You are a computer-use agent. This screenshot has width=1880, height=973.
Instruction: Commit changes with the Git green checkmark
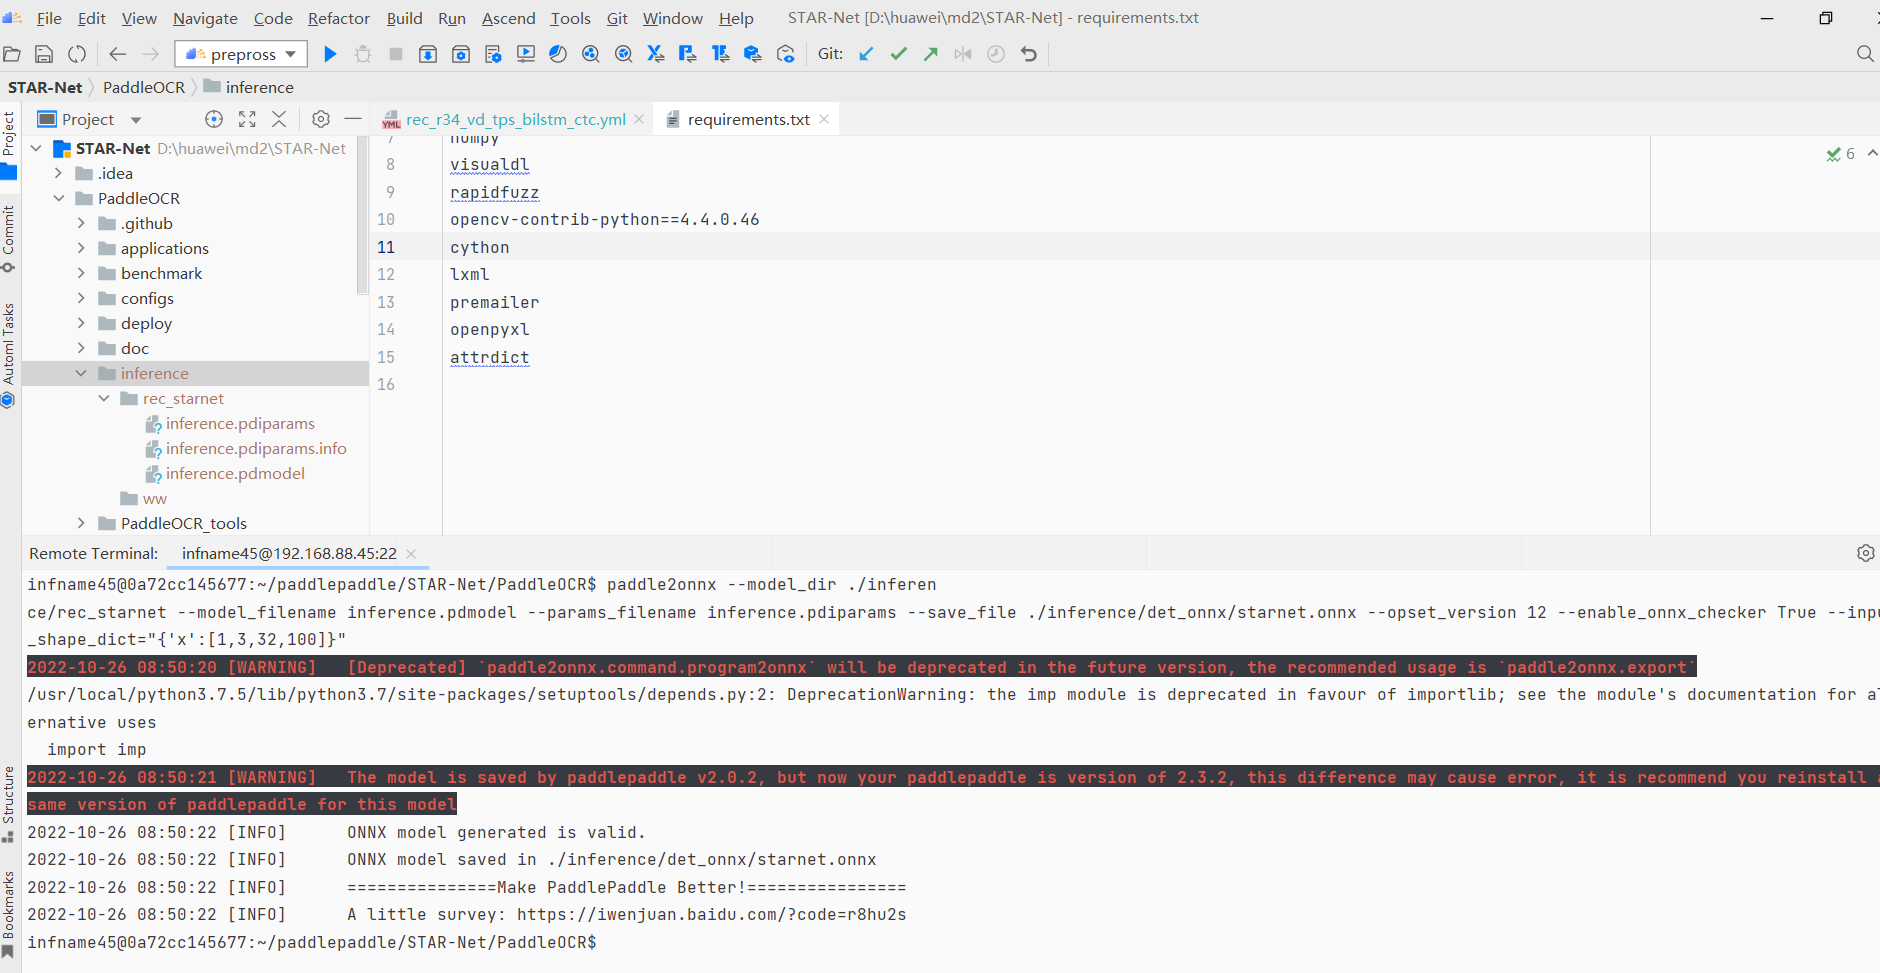tap(899, 54)
